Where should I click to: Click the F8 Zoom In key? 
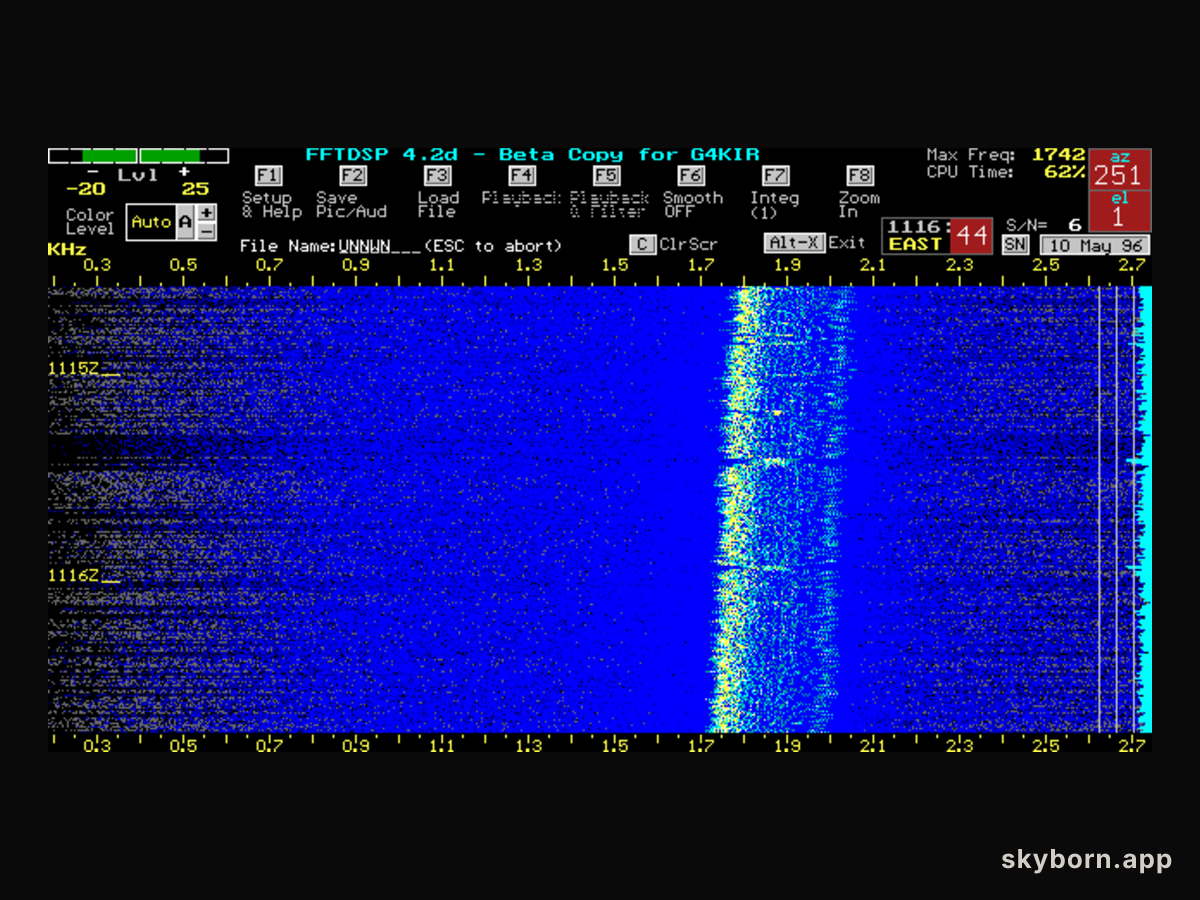tap(859, 176)
